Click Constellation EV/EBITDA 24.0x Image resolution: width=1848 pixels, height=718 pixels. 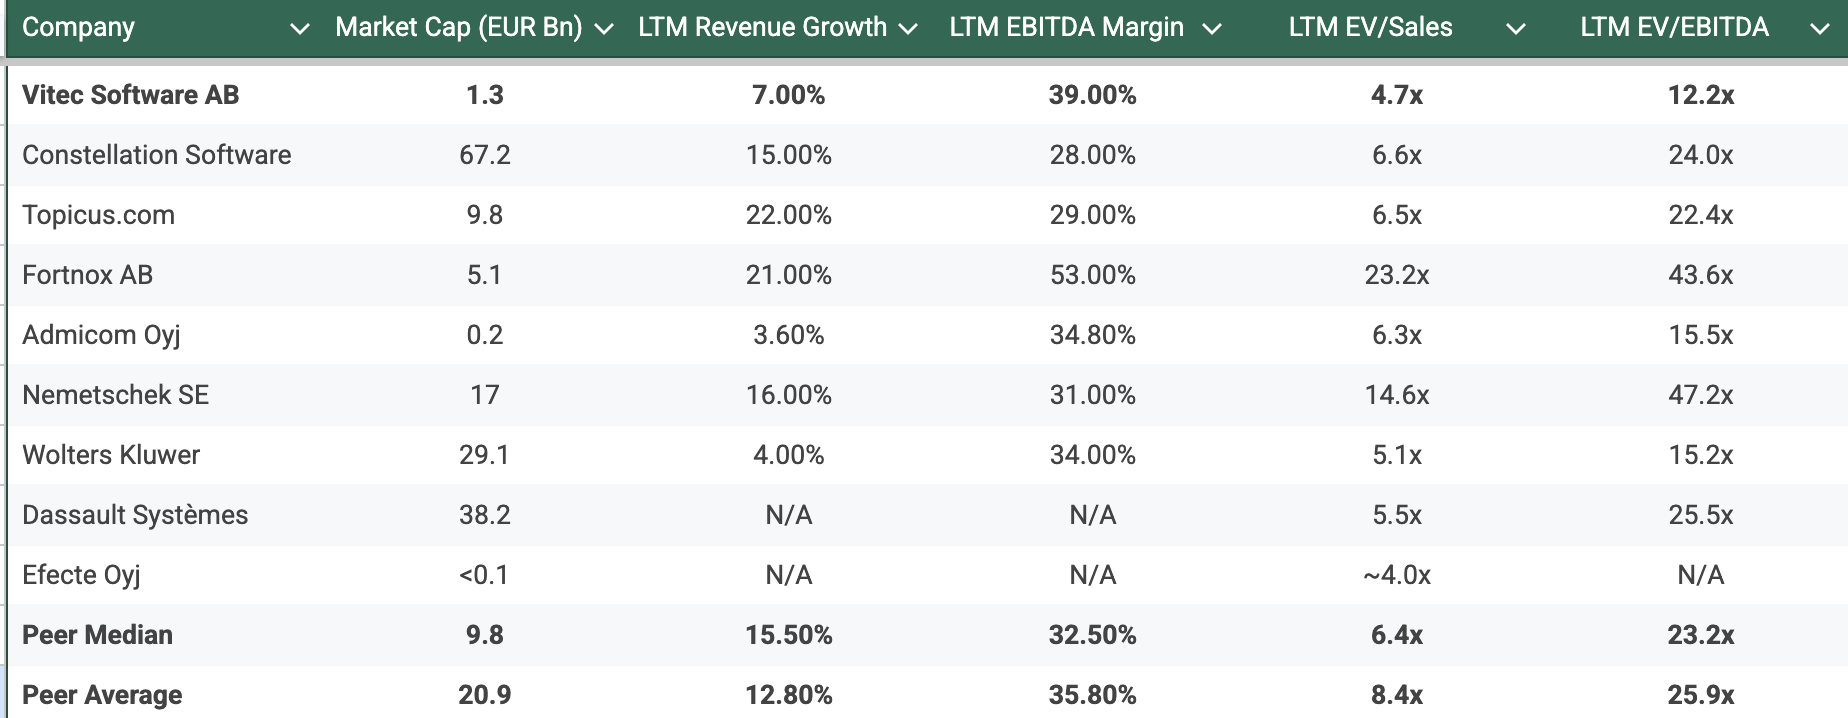1701,155
